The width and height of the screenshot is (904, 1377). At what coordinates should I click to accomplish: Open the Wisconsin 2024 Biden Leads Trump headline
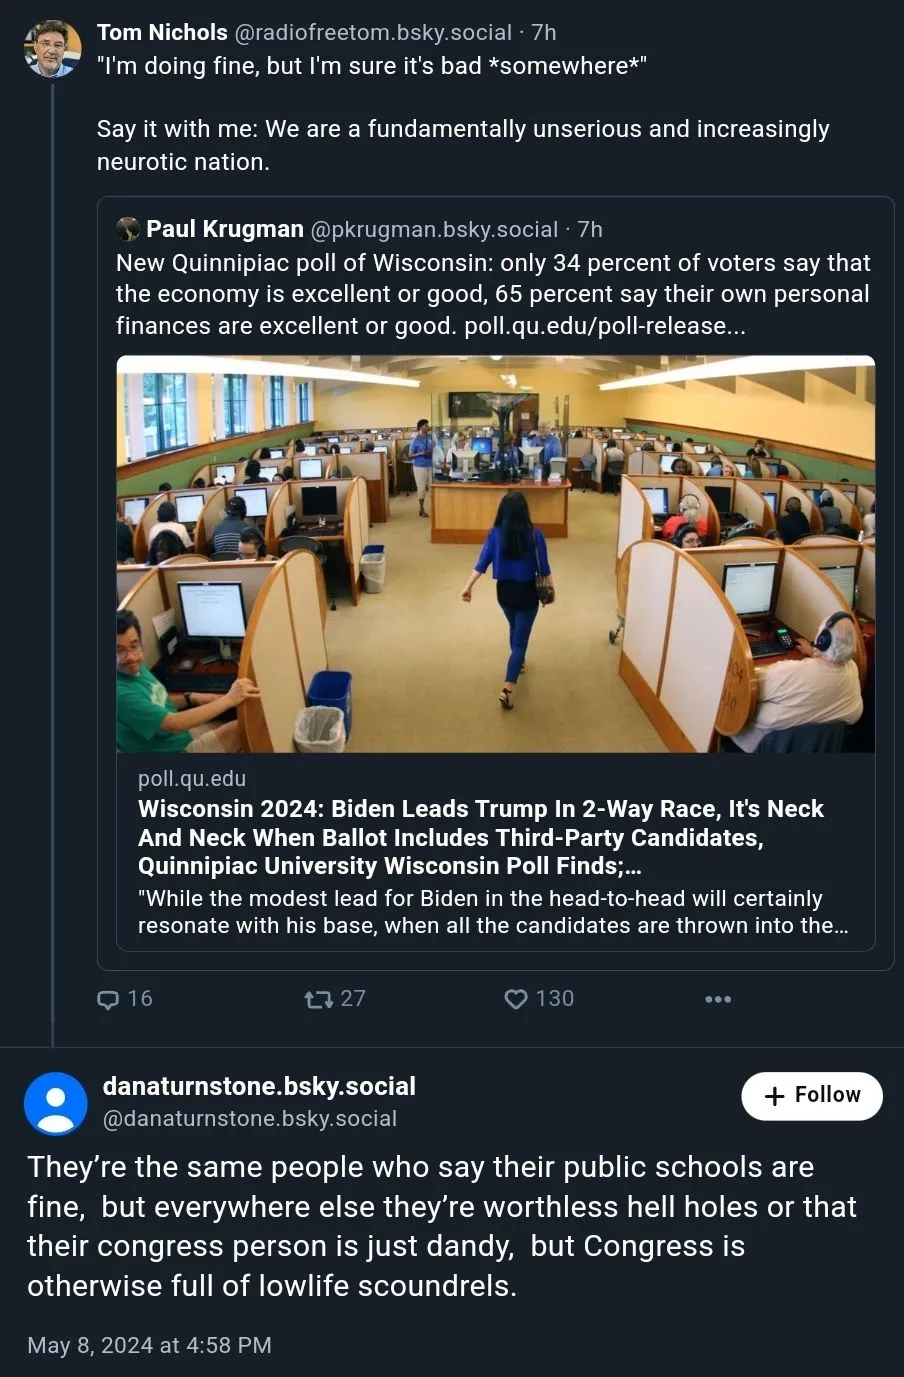(x=480, y=837)
